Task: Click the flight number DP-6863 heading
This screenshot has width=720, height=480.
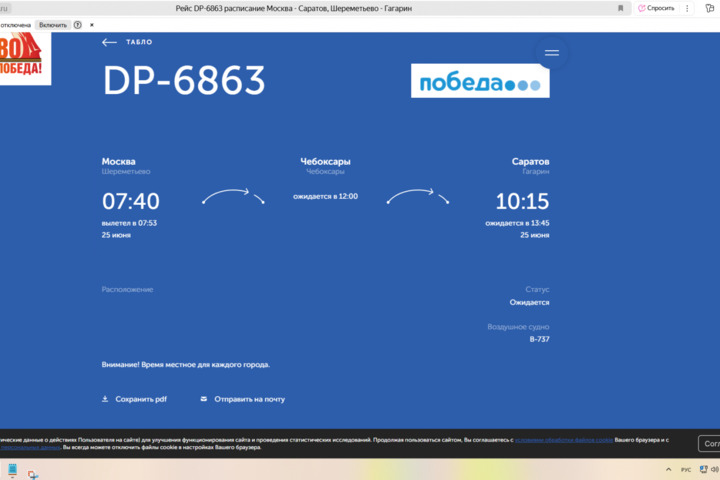Action: [x=184, y=80]
